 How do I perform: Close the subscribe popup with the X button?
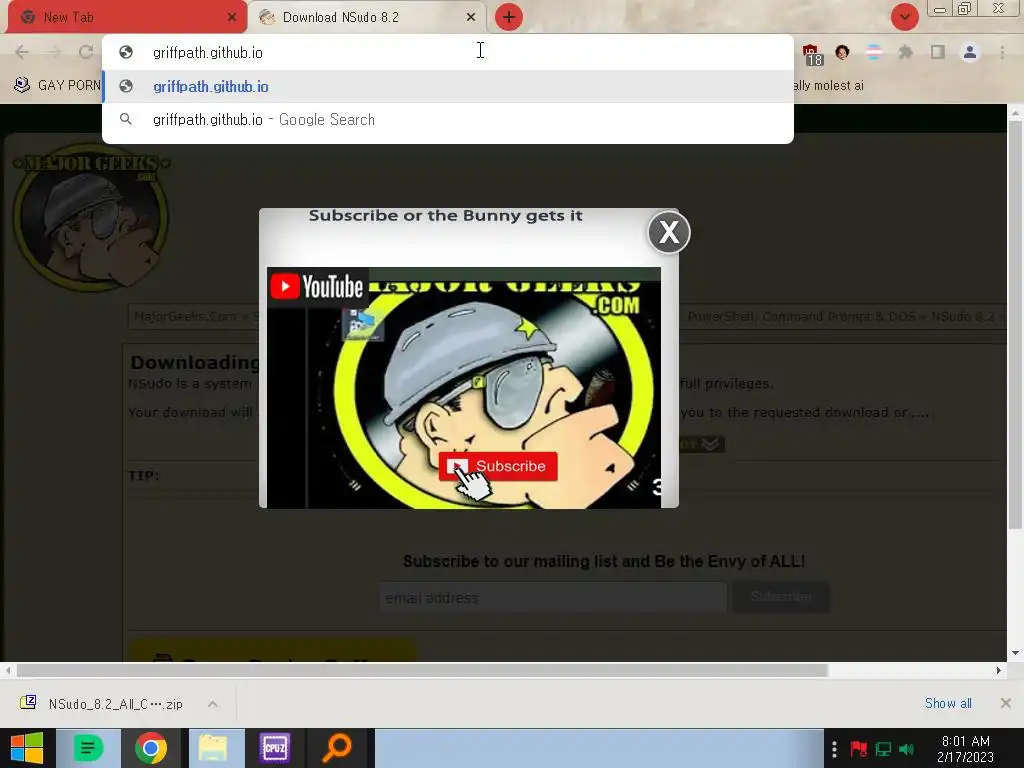coord(669,232)
